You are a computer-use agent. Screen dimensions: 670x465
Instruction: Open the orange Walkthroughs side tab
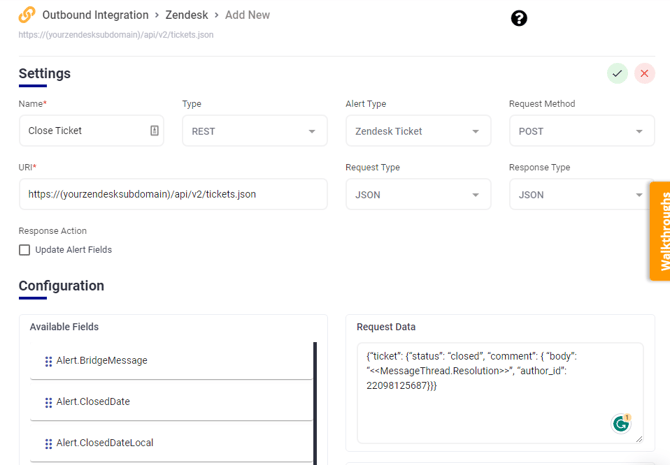tap(660, 230)
